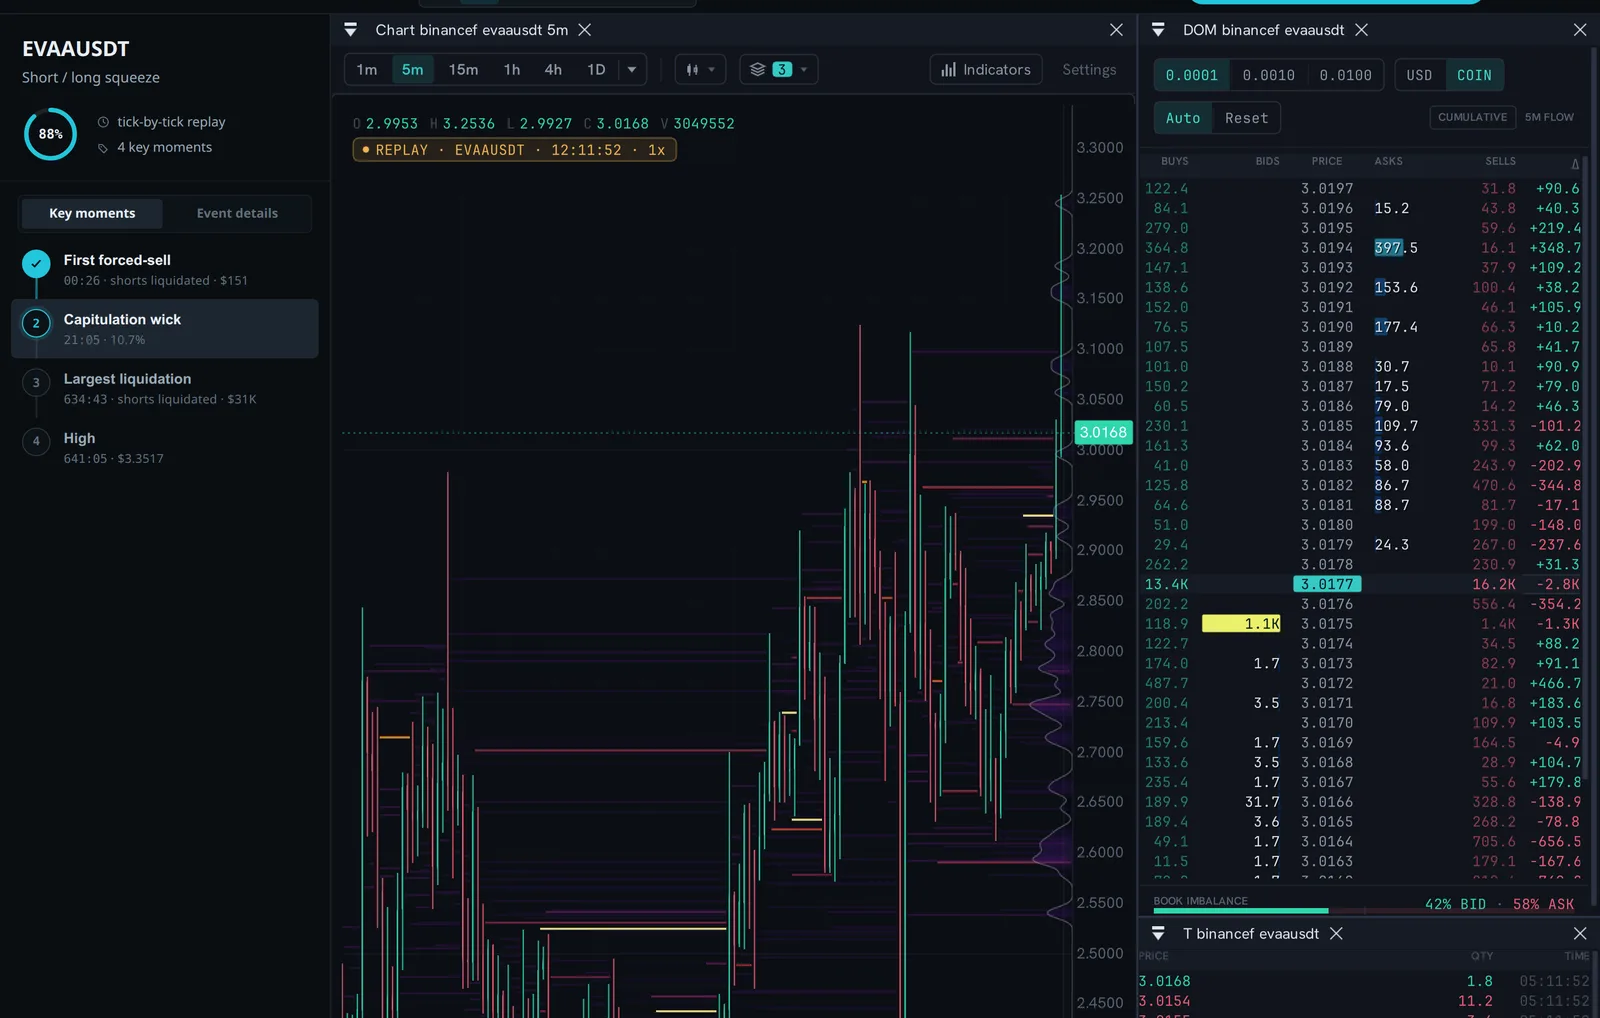Close the Chart panel with right X
Screen dimensions: 1600x1018
point(1116,30)
